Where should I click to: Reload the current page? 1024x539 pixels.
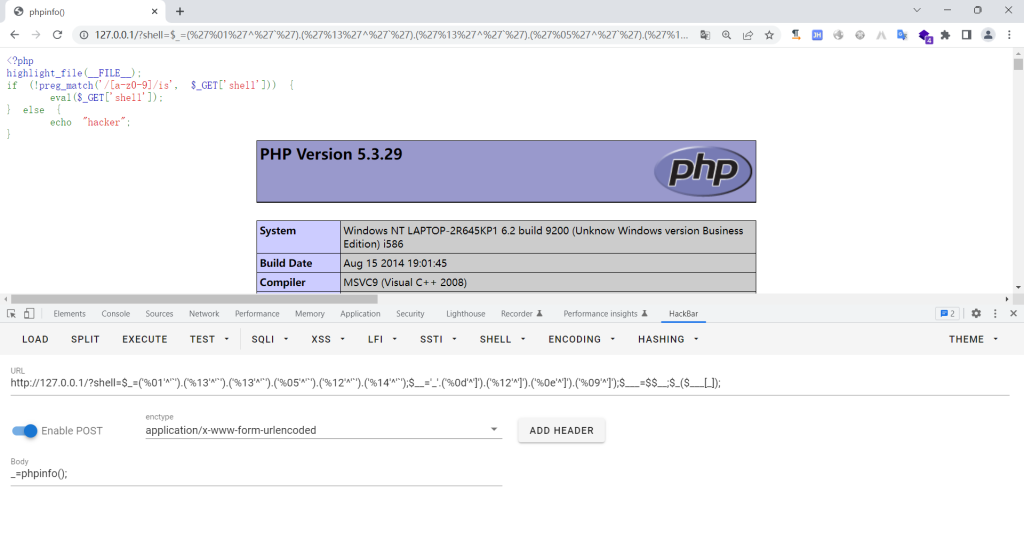pyautogui.click(x=57, y=34)
